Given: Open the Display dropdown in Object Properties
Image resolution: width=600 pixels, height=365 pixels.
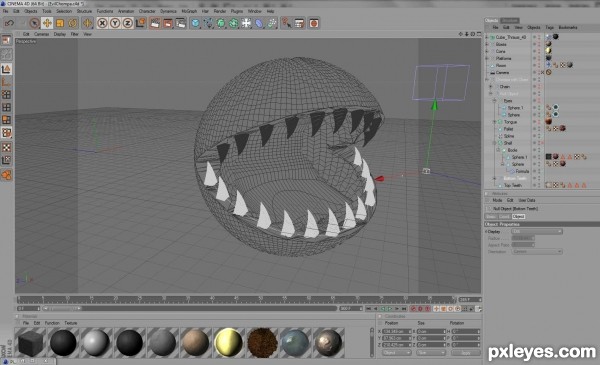Looking at the screenshot, I should tap(537, 231).
